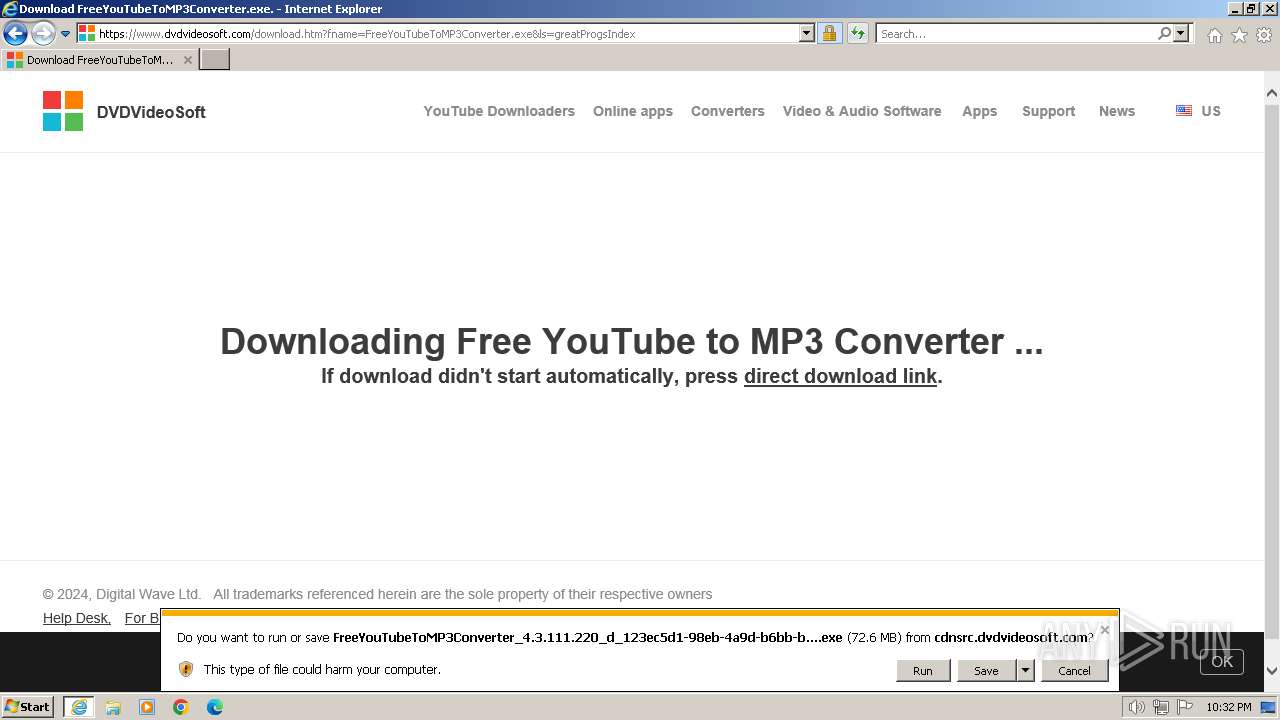Click the page scrollbar up arrow
The height and width of the screenshot is (720, 1280).
pyautogui.click(x=1272, y=94)
